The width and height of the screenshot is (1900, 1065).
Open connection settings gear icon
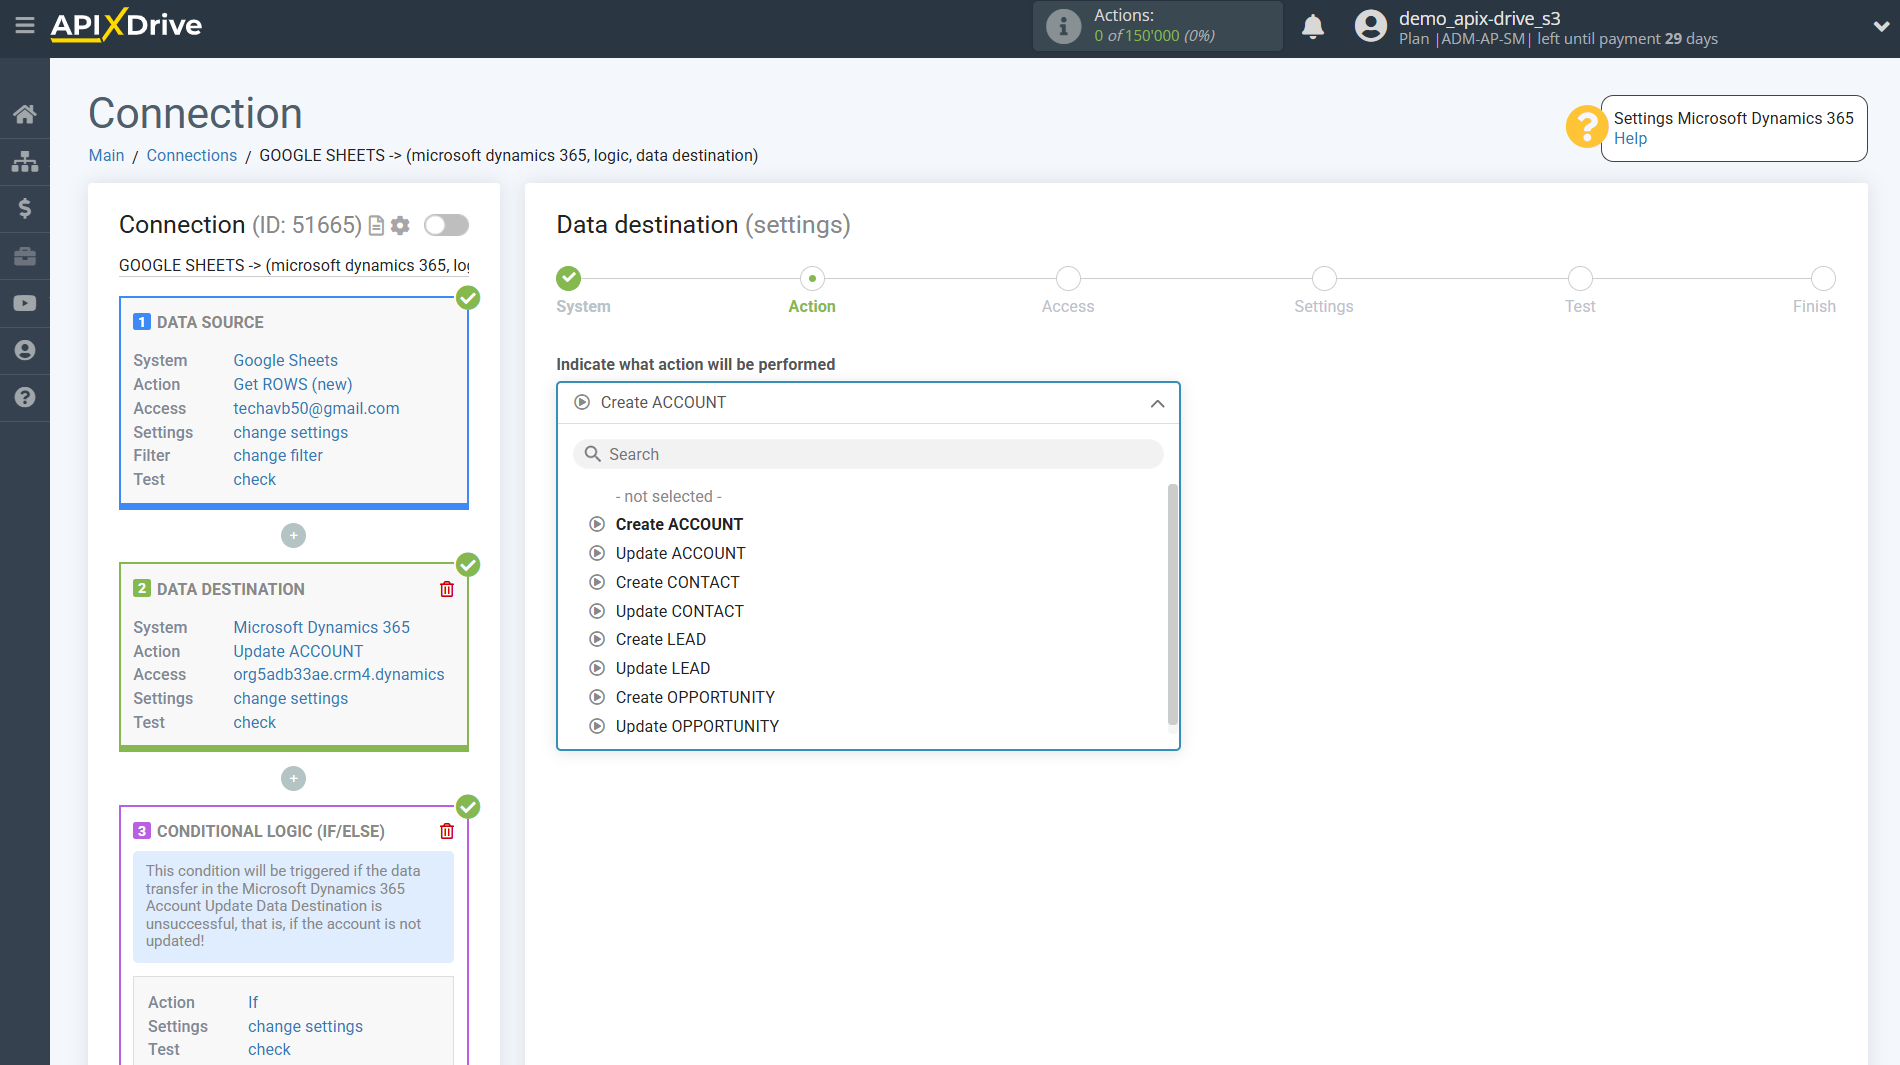tap(400, 226)
